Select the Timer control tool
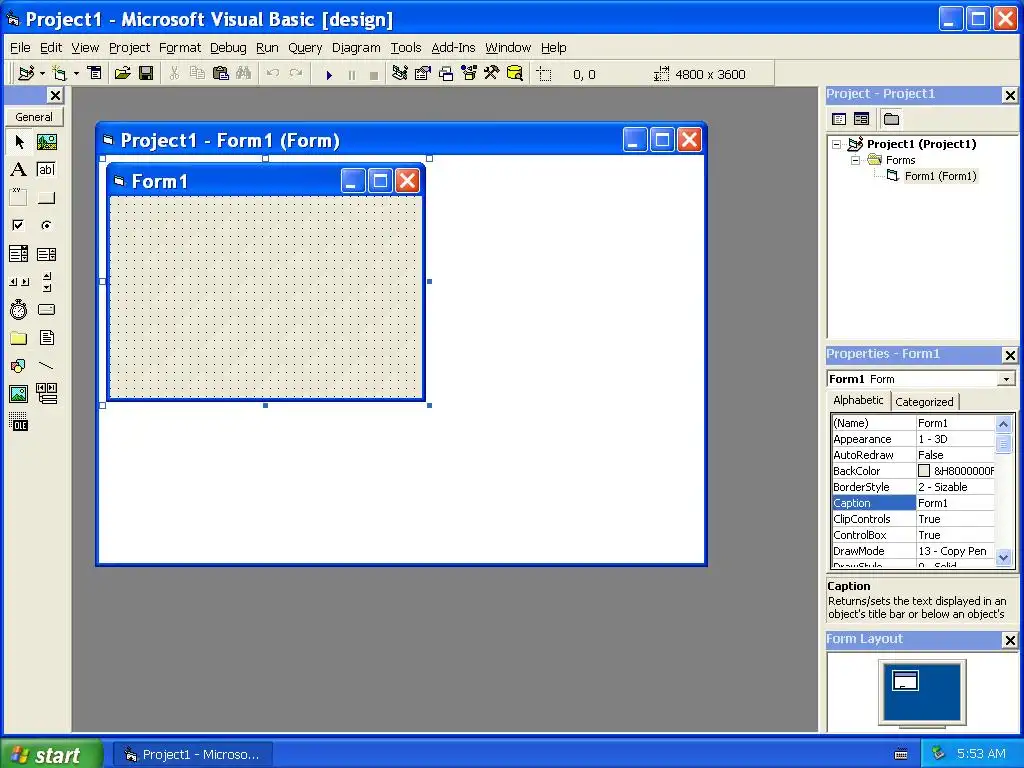This screenshot has width=1024, height=768. 19,310
